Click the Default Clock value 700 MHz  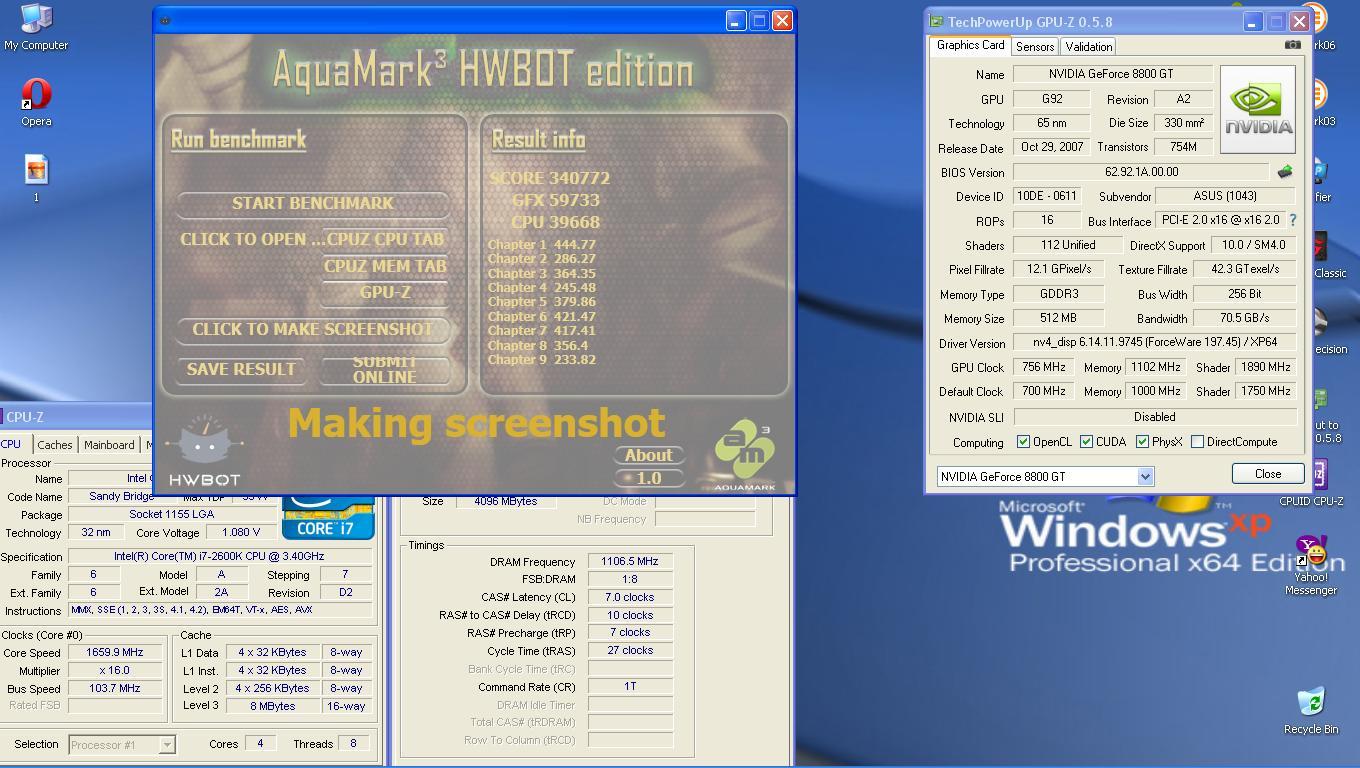pos(1043,392)
